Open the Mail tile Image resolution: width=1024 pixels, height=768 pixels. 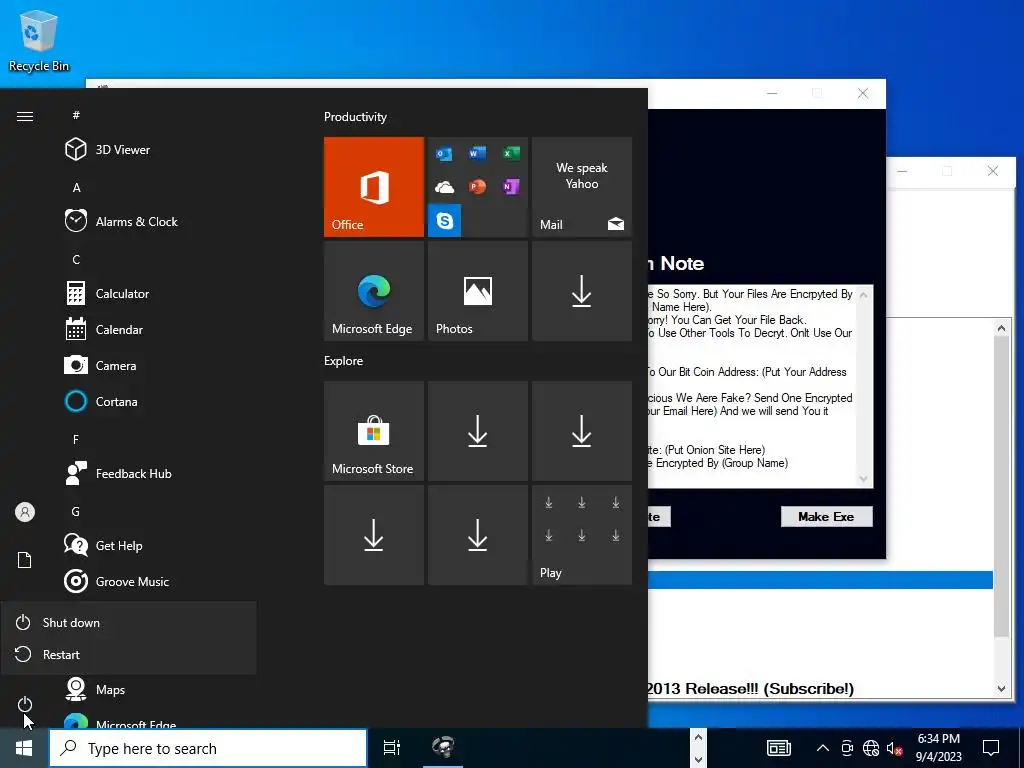(582, 187)
